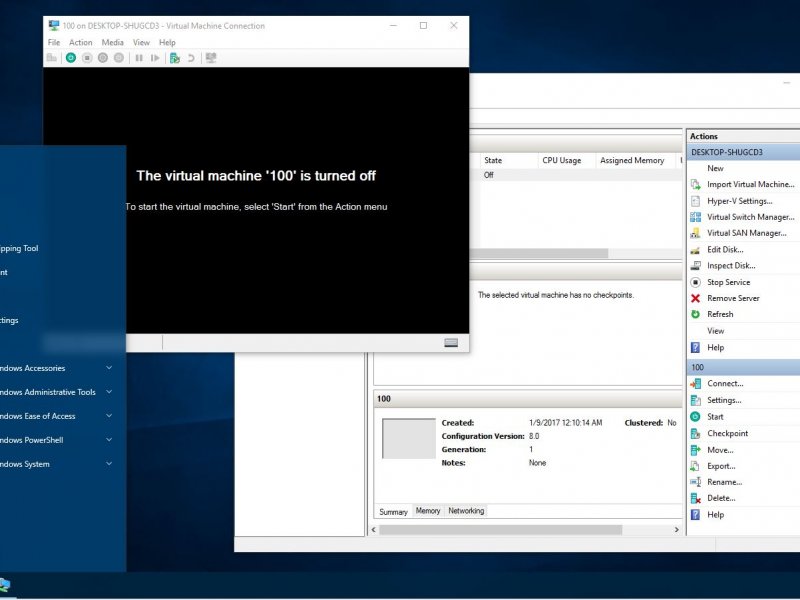This screenshot has height=600, width=800.
Task: Open the New submenu in Actions pane
Action: pyautogui.click(x=715, y=168)
